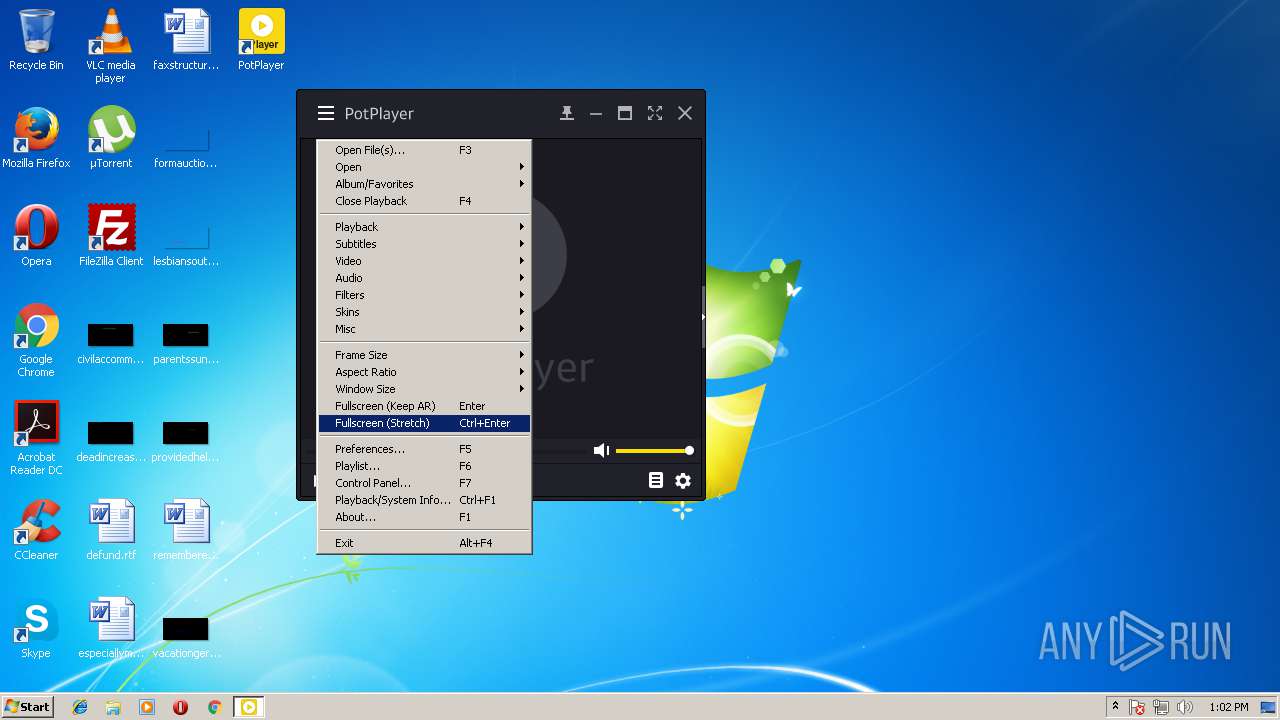1280x720 pixels.
Task: Expand the Subtitles submenu
Action: click(424, 244)
